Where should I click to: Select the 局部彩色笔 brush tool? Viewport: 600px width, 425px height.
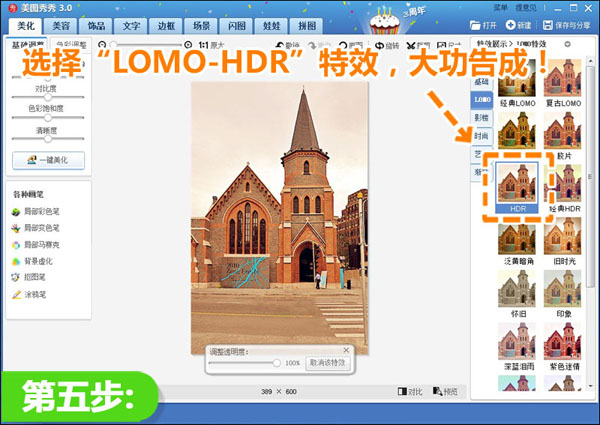point(36,212)
